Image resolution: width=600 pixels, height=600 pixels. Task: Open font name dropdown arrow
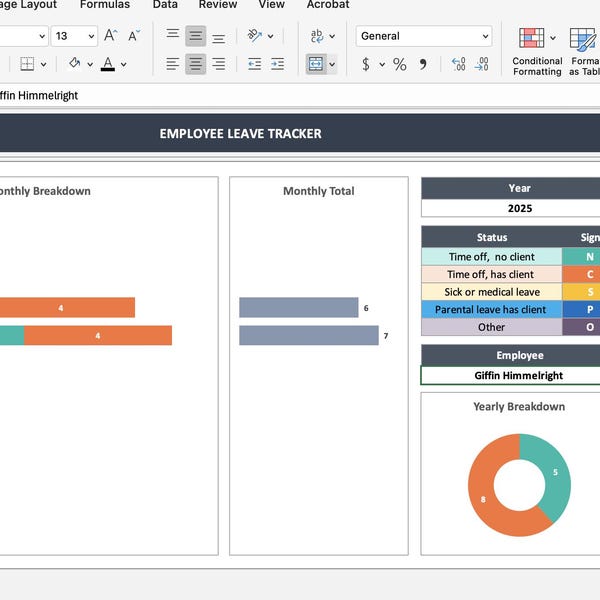click(x=42, y=36)
